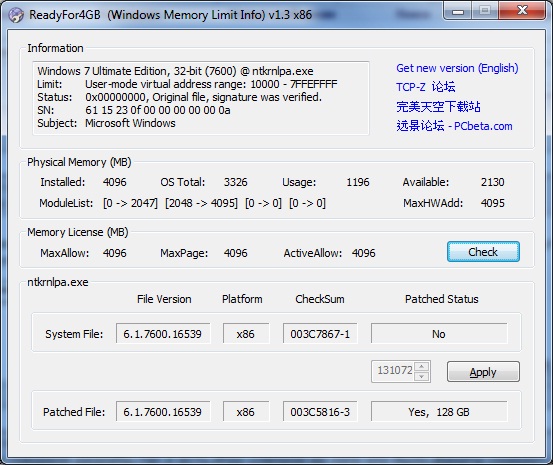Click the System File platform x86 field
Image resolution: width=553 pixels, height=465 pixels.
pos(246,333)
